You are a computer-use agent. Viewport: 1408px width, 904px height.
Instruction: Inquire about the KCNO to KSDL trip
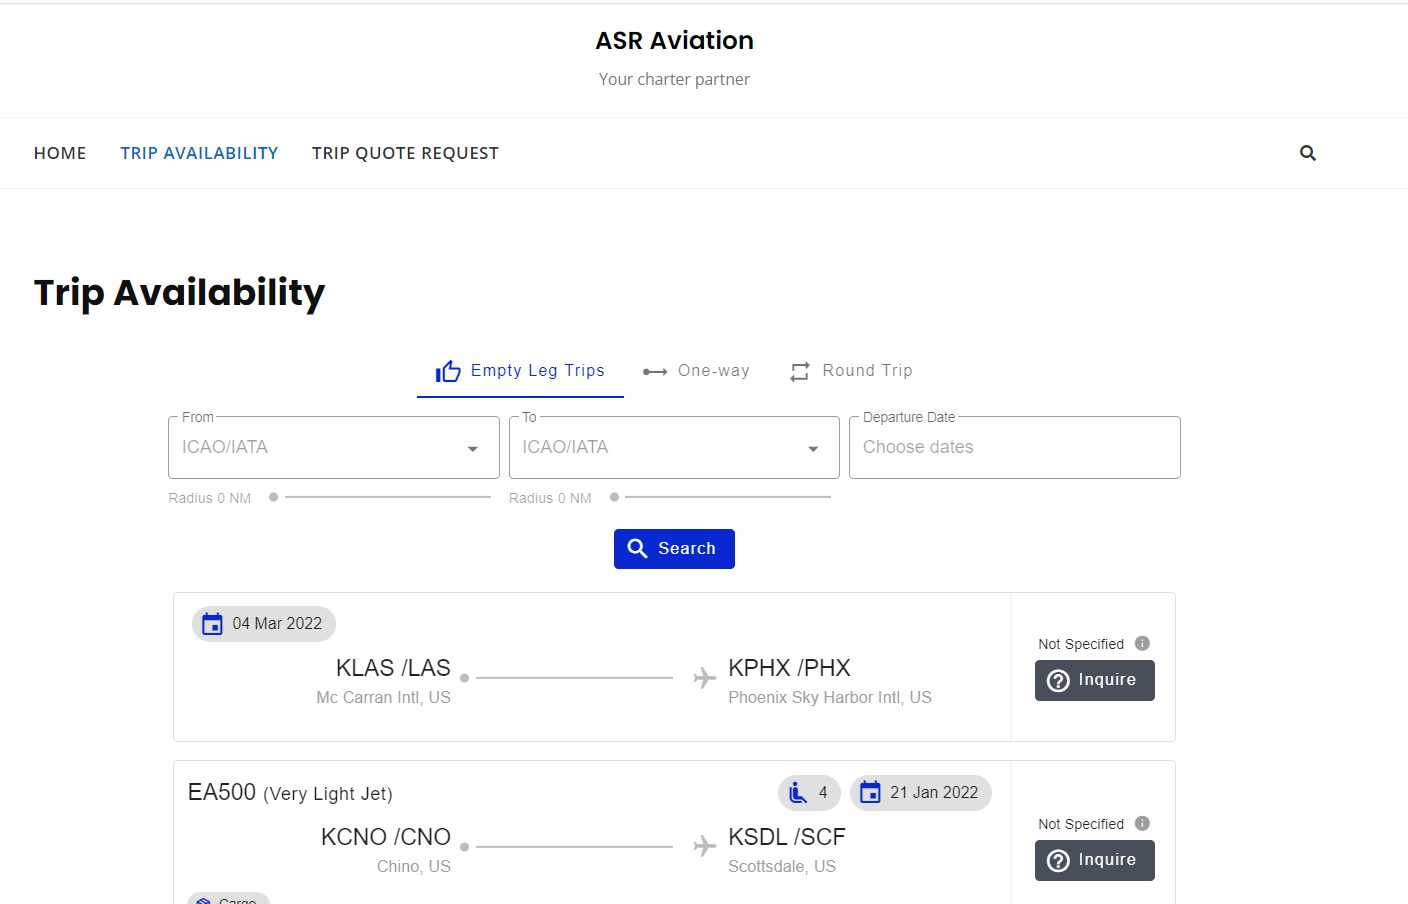point(1095,860)
